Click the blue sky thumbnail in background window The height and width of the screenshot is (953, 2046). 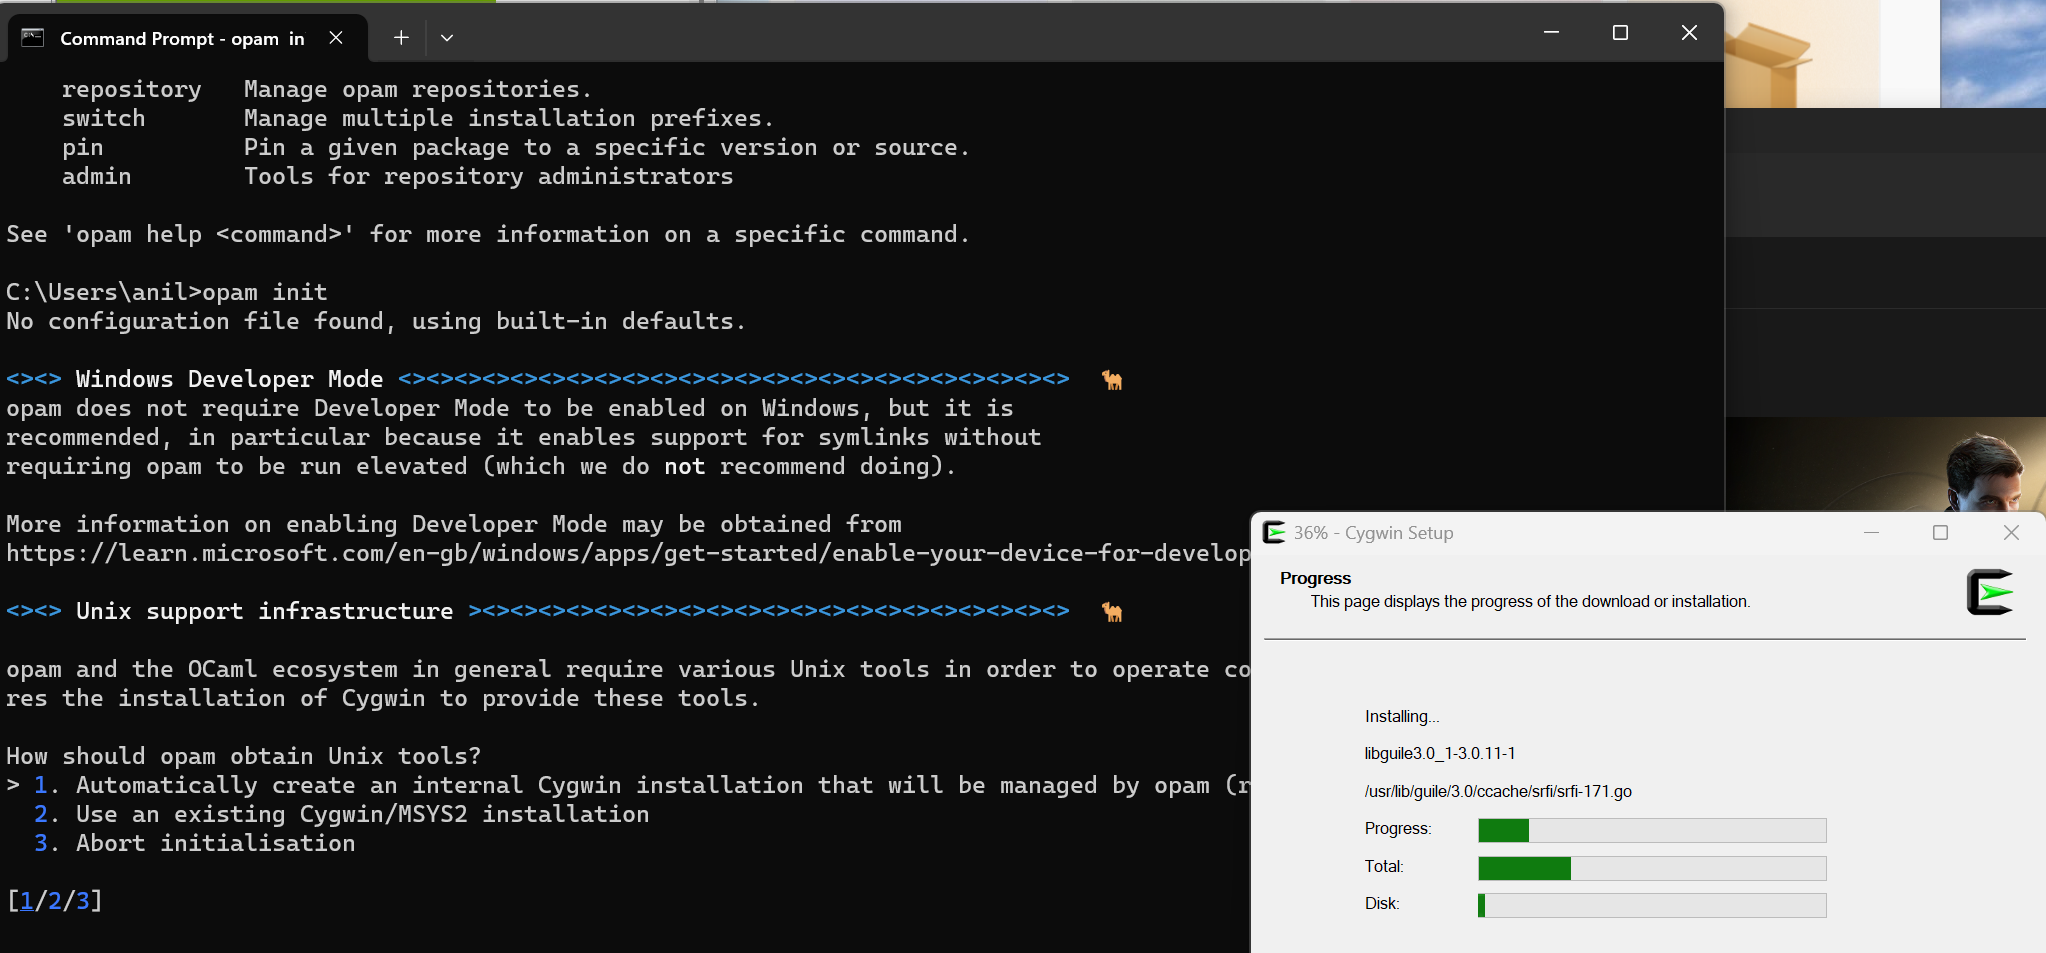[1993, 54]
